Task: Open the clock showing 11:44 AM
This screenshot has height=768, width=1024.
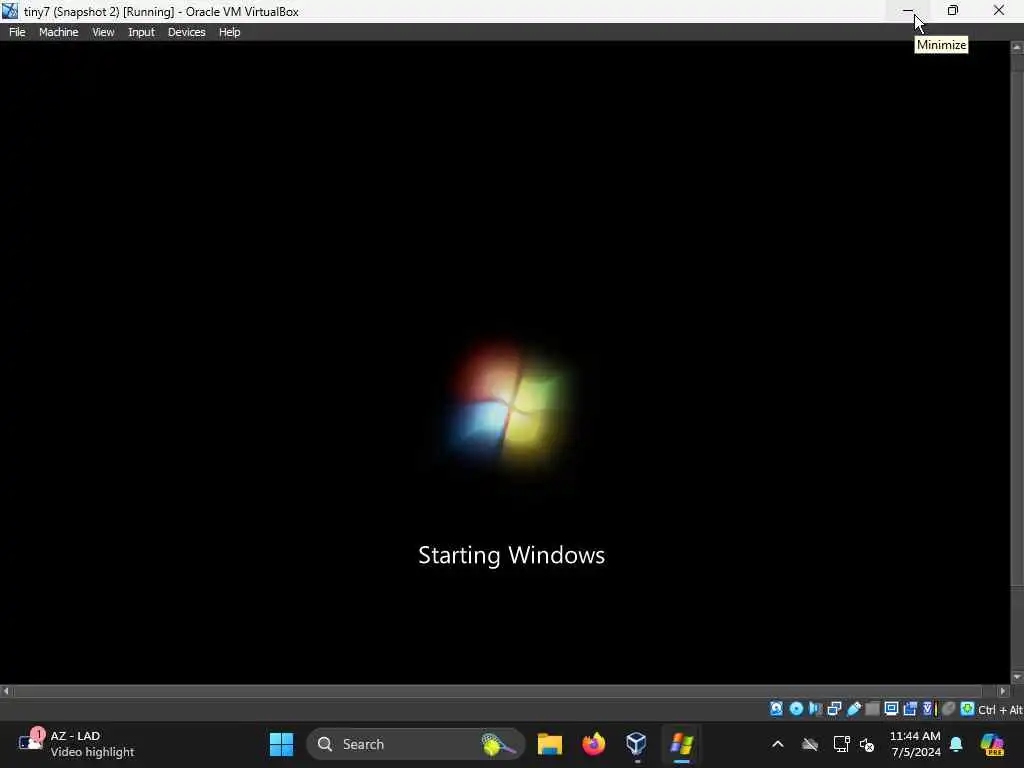Action: tap(916, 744)
